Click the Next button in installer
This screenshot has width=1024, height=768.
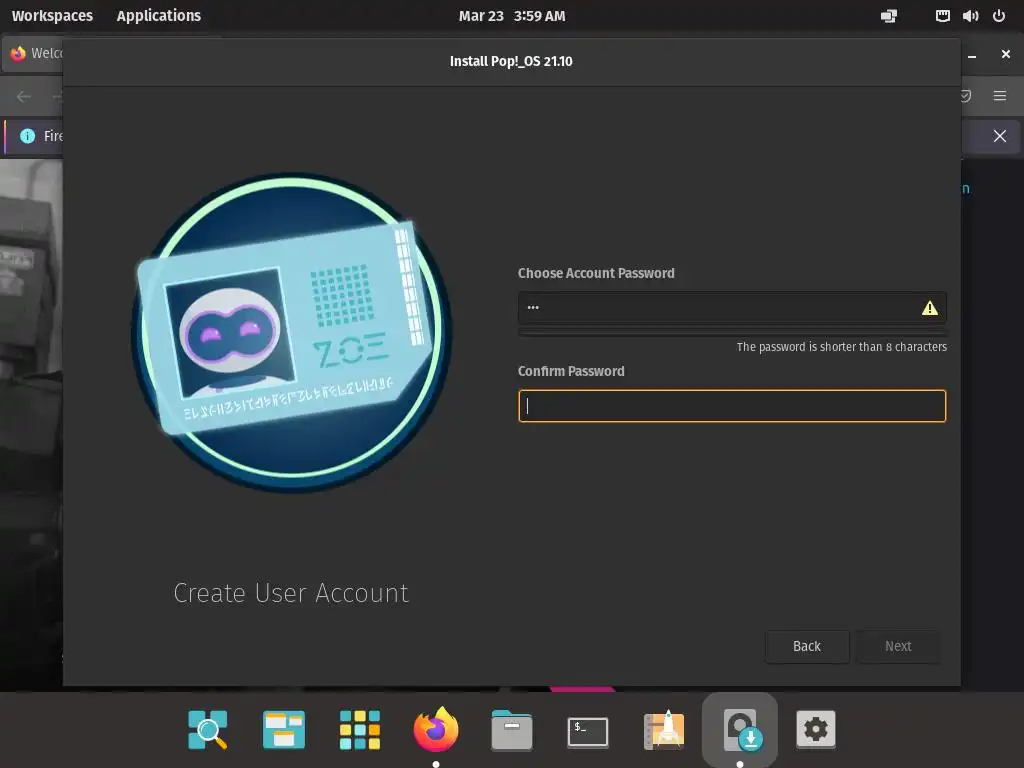898,646
